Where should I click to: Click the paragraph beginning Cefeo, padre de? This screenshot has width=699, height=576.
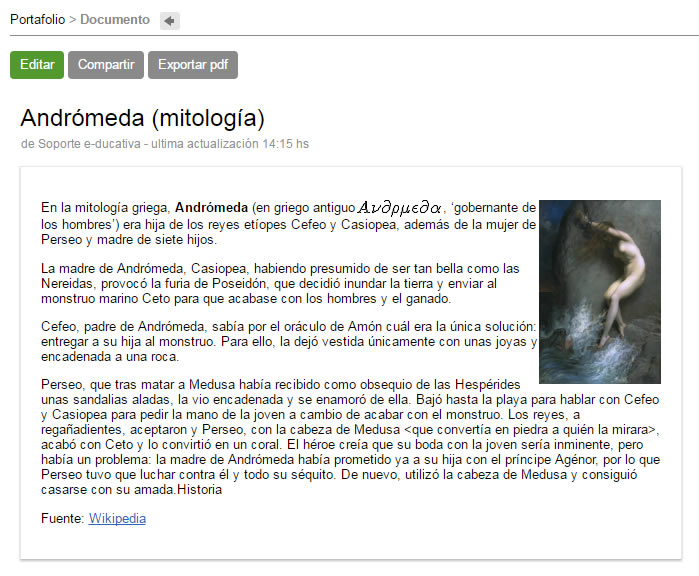pyautogui.click(x=289, y=341)
